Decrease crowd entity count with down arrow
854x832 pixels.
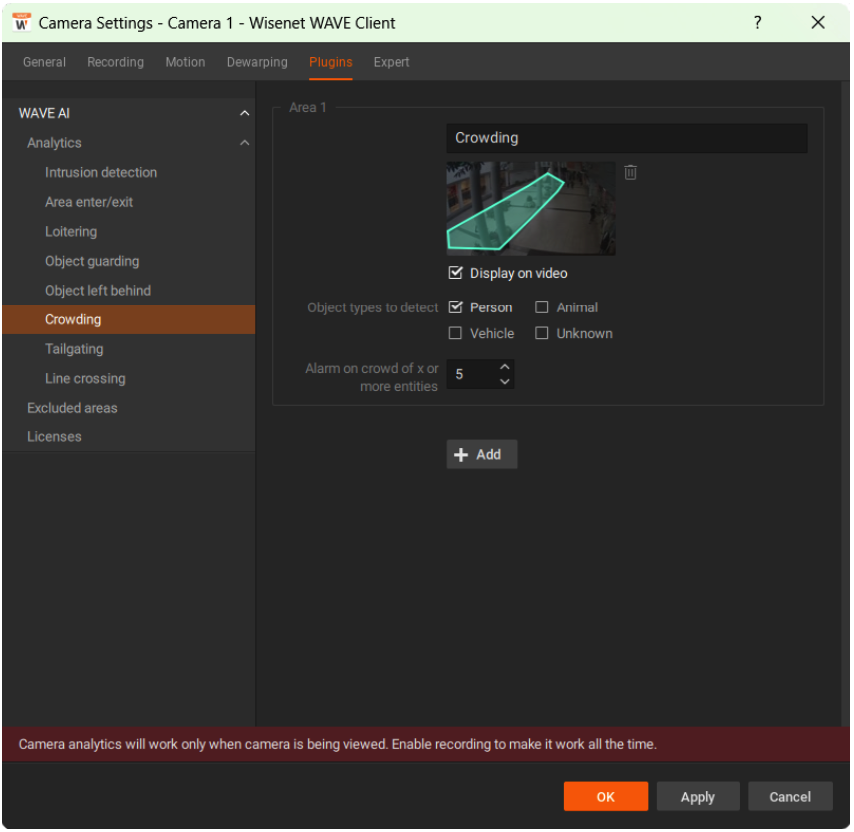[505, 381]
